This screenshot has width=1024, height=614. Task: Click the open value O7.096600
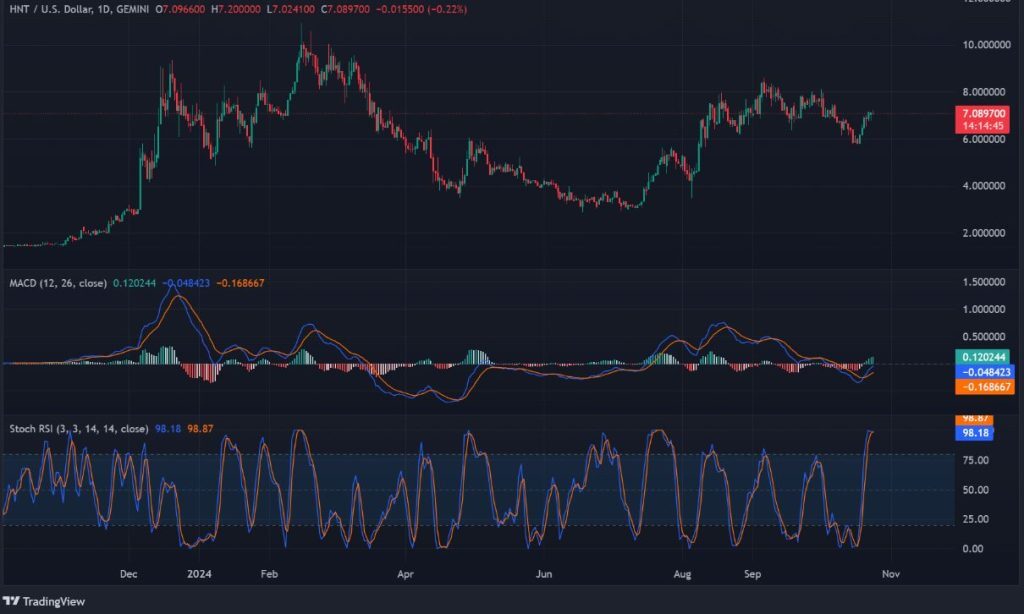click(180, 9)
